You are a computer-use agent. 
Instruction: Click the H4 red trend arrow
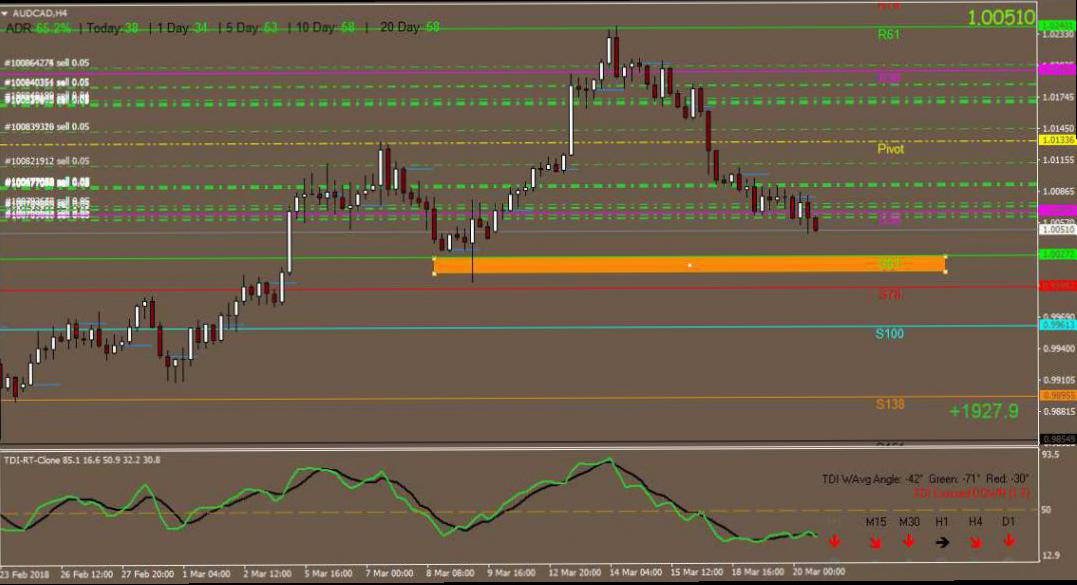pyautogui.click(x=975, y=542)
